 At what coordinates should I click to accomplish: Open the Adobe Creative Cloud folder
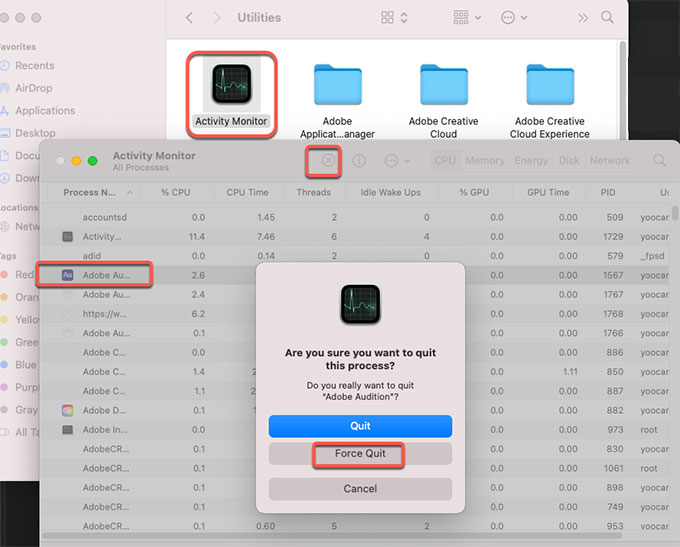click(443, 101)
